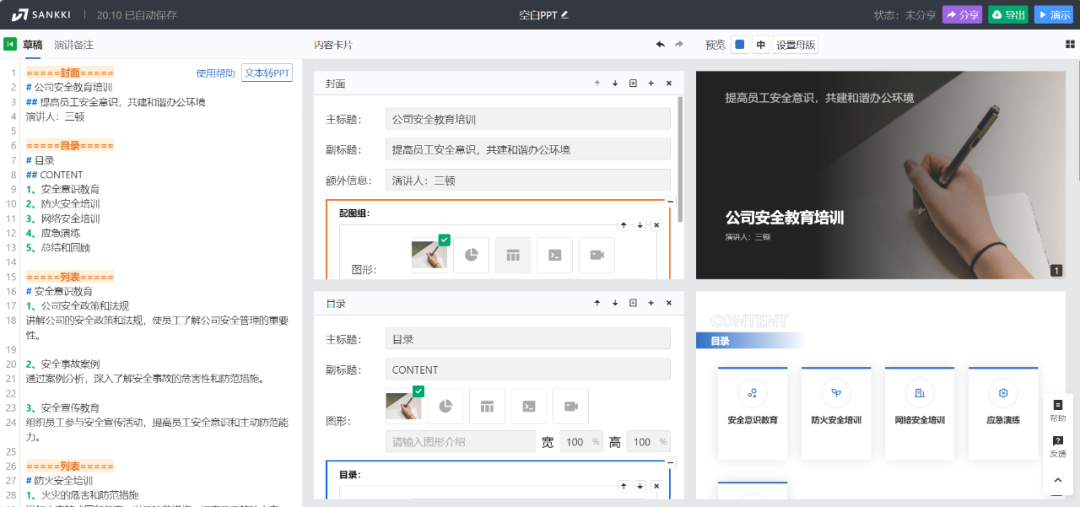Move the 目录 card up
This screenshot has height=507, width=1080.
point(597,303)
